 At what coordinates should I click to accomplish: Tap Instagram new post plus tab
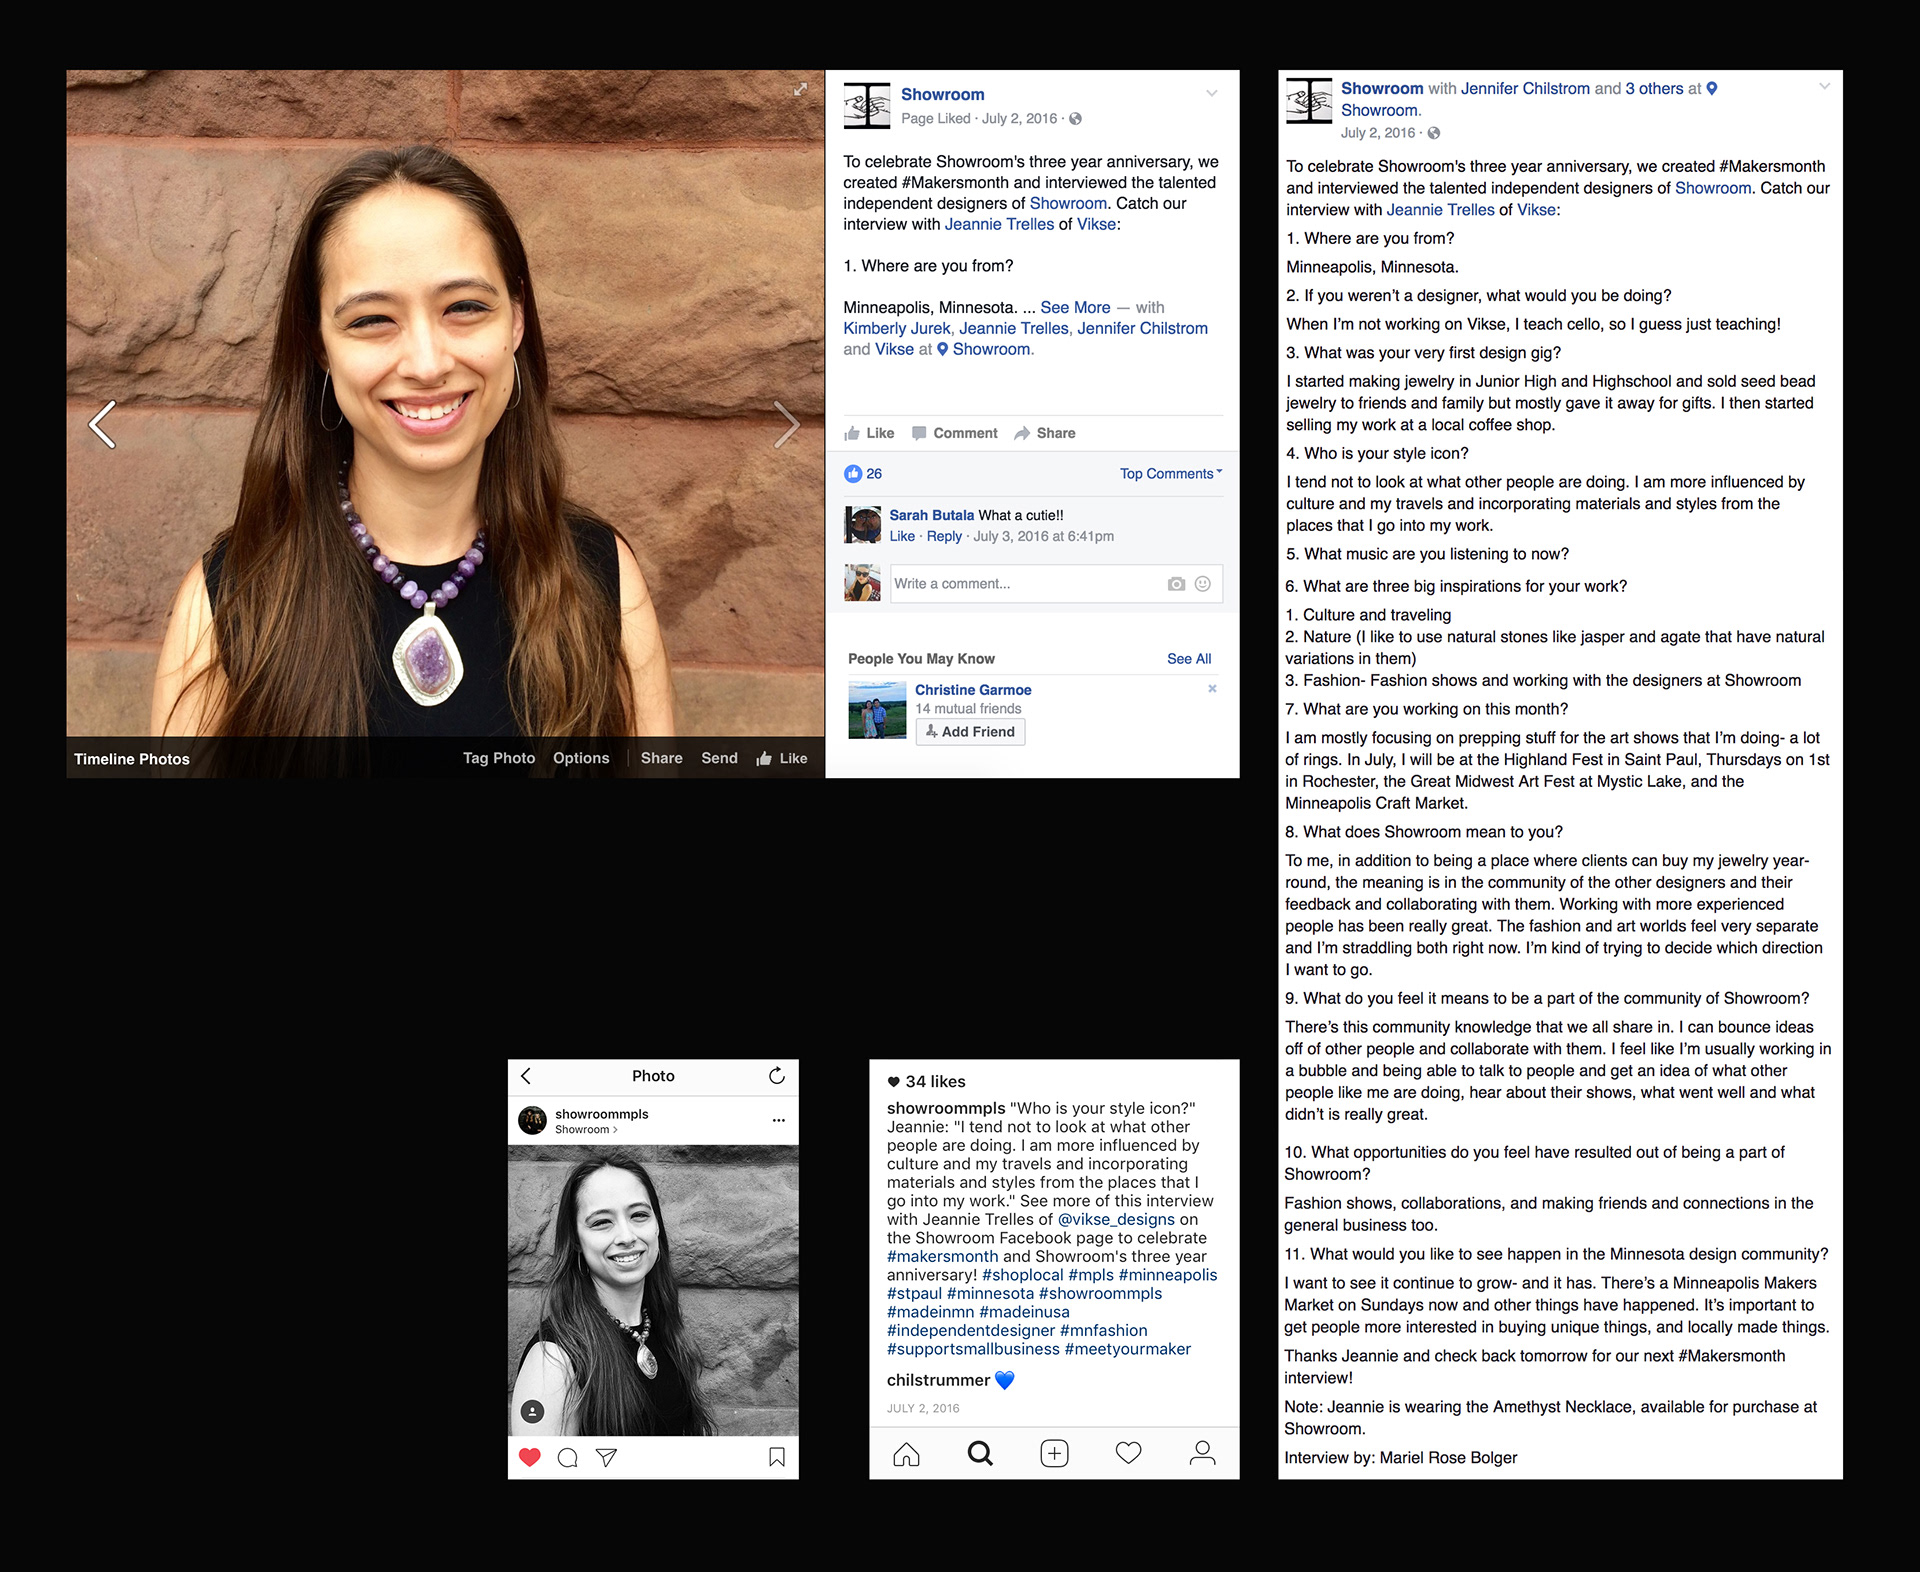(1054, 1454)
